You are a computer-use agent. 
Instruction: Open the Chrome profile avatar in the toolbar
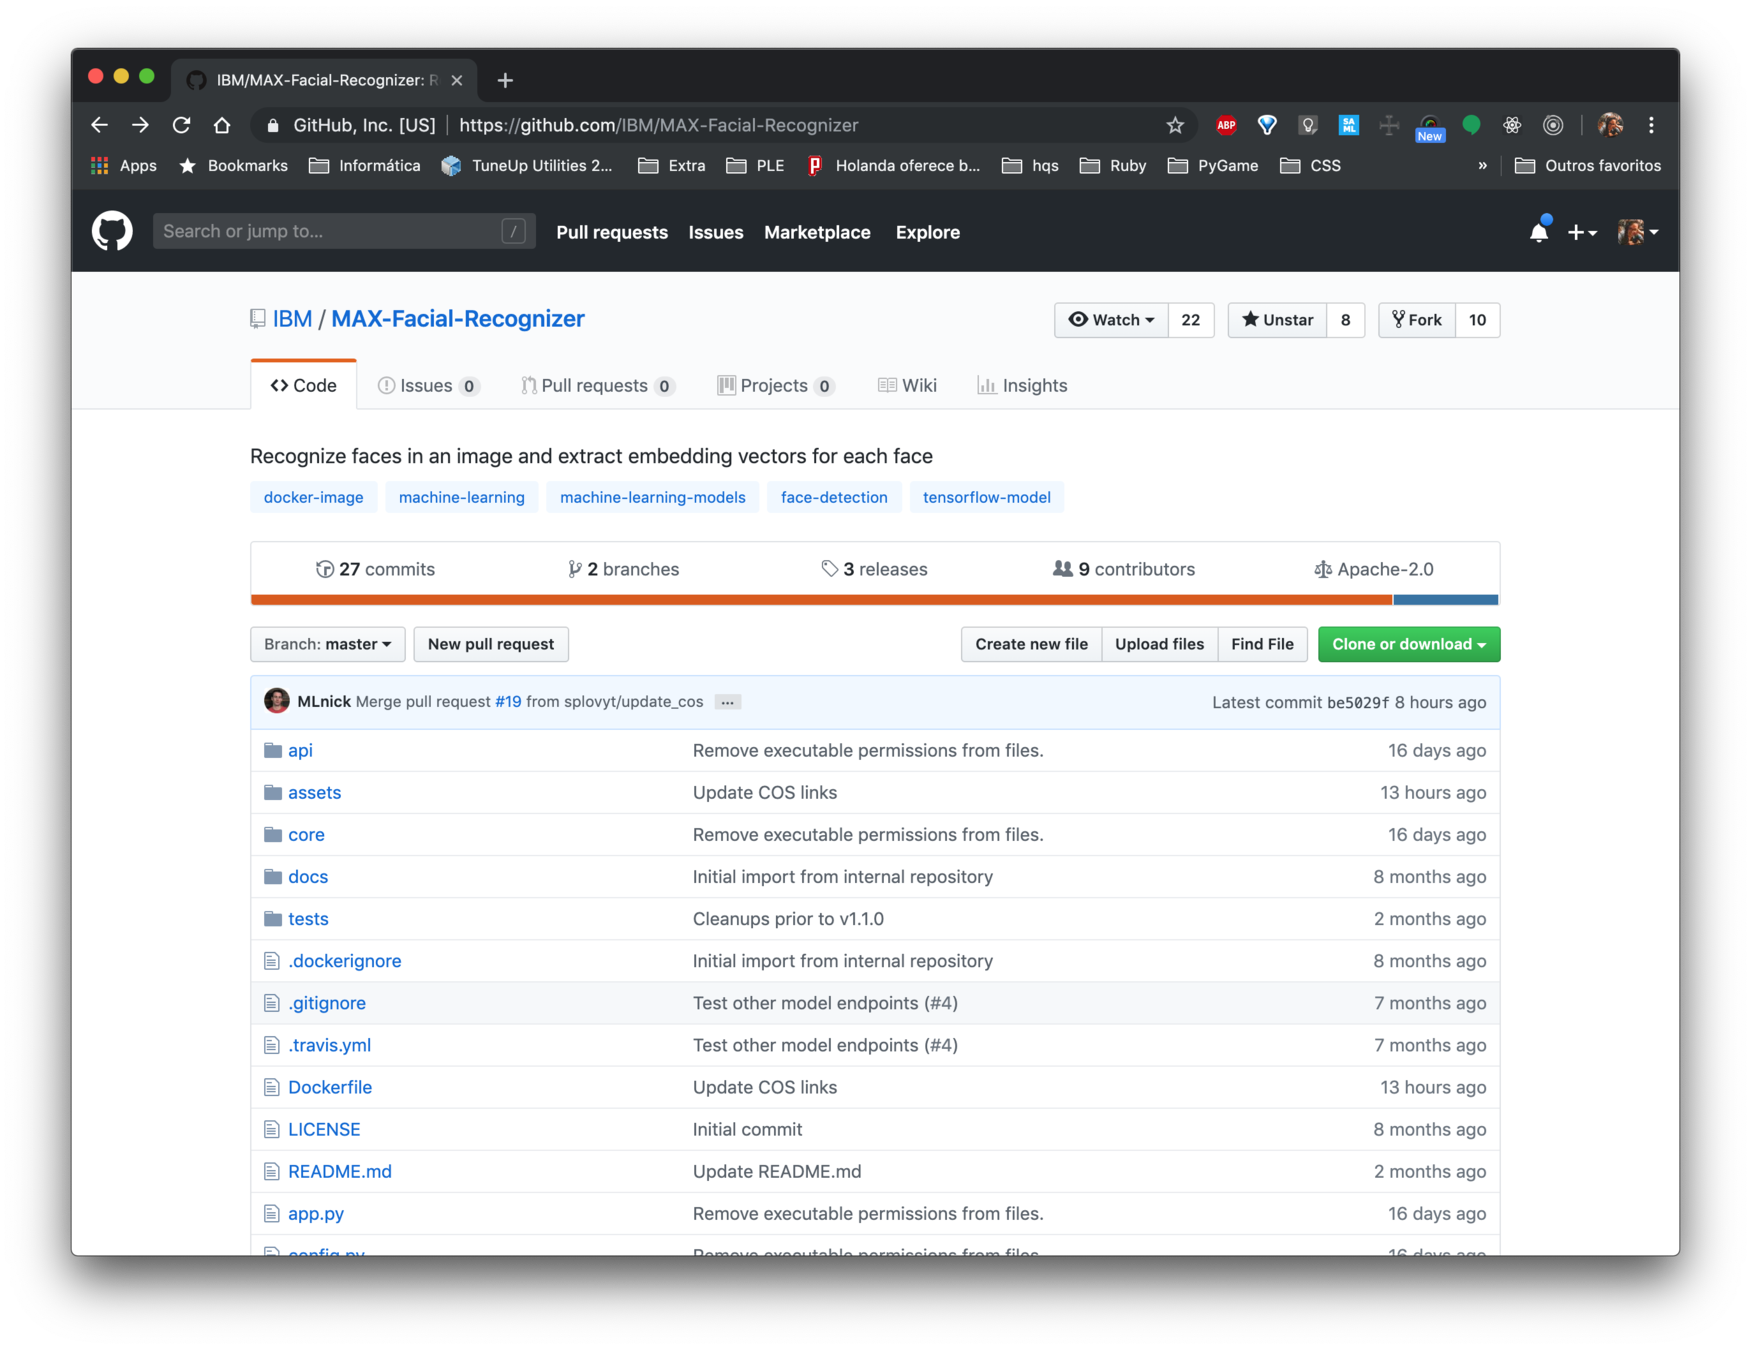pos(1610,125)
